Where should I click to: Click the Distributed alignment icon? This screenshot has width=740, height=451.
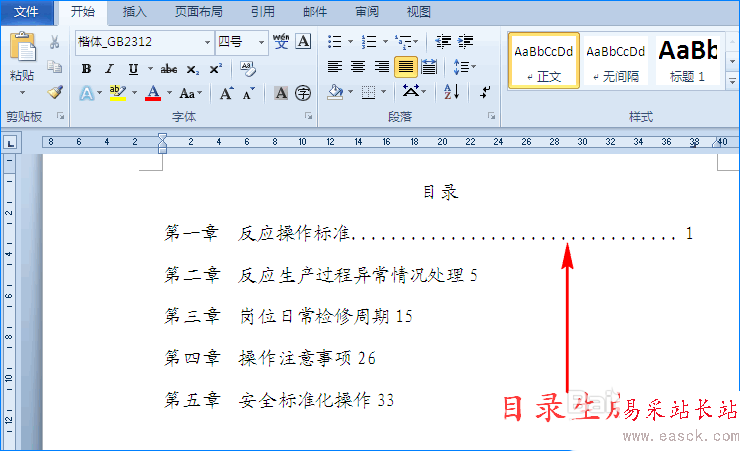[429, 67]
